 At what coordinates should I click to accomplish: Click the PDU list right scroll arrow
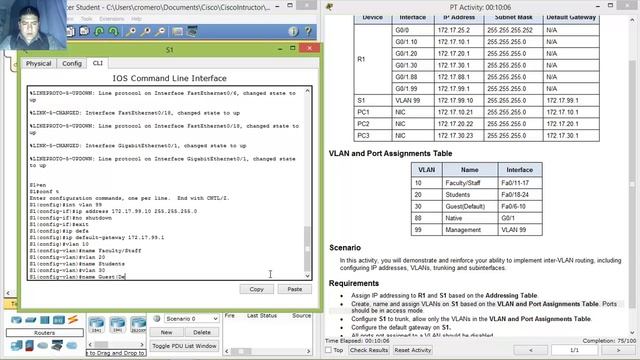point(308,351)
